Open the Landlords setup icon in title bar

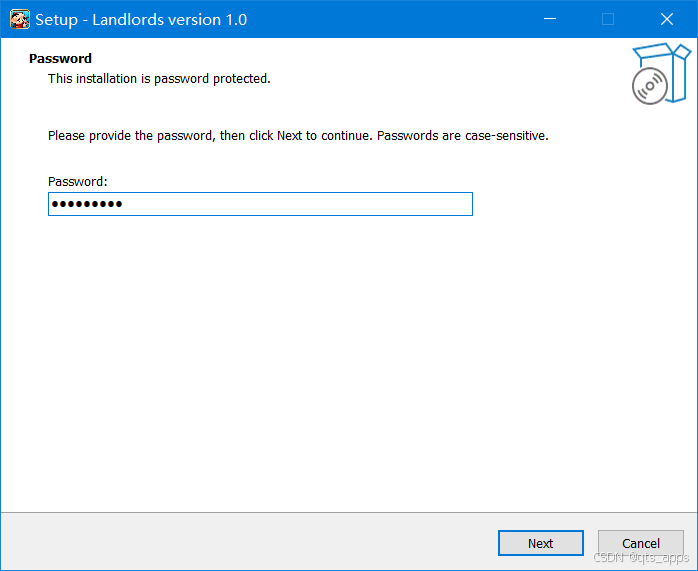point(20,19)
